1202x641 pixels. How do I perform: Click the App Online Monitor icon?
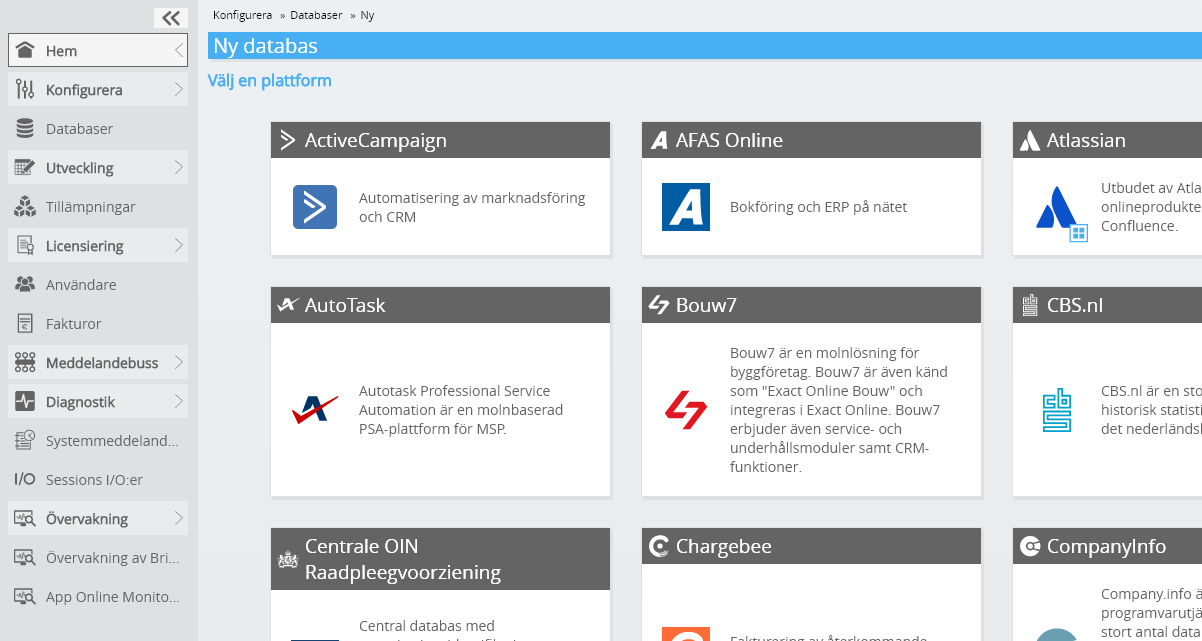(26, 596)
